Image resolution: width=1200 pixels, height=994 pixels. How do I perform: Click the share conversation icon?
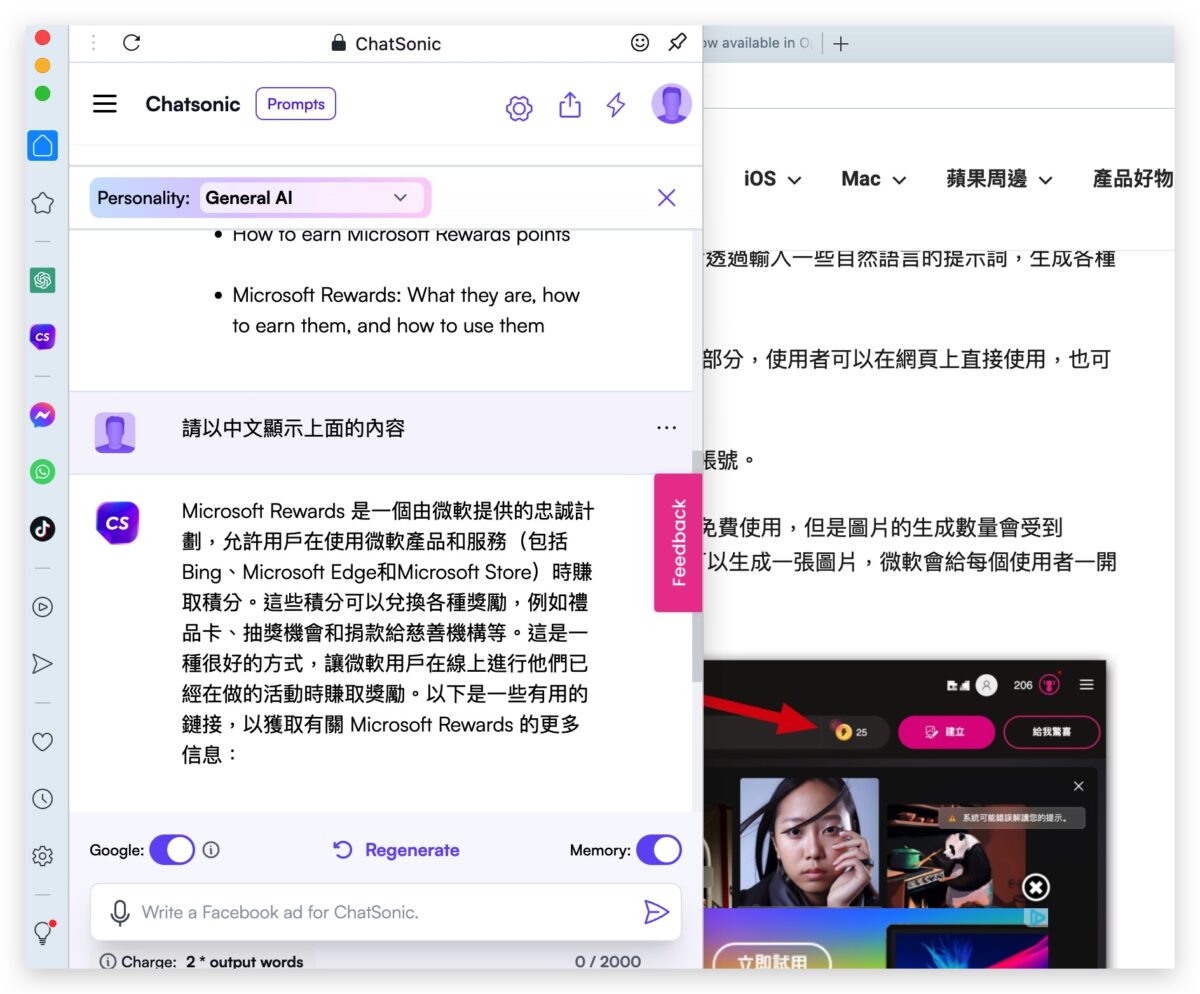[x=569, y=105]
